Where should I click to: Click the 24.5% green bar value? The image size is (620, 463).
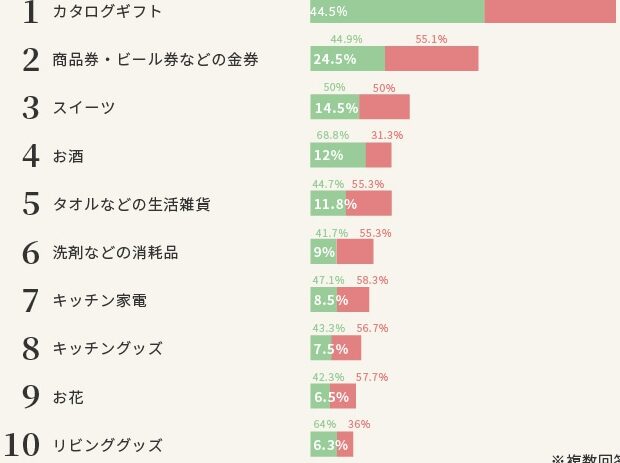335,59
